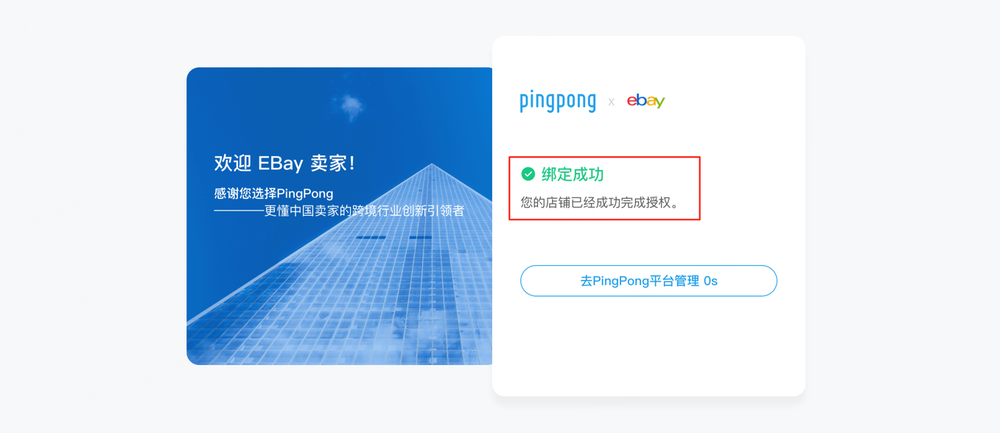Click the 更懂中国卖家的跨境行业创新引领者 tagline
This screenshot has height=433, width=1000.
pyautogui.click(x=364, y=211)
